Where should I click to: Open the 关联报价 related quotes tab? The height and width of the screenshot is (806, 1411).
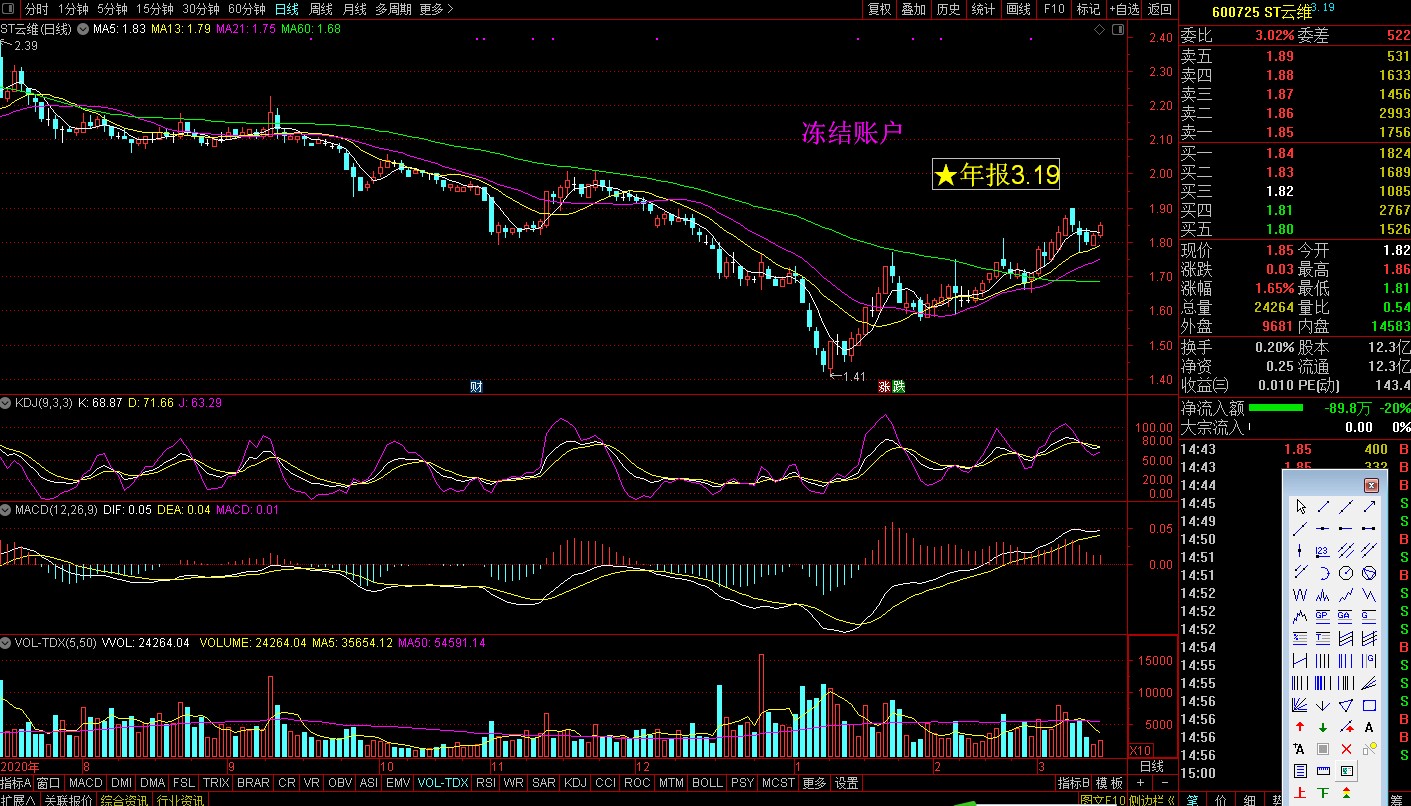67,800
